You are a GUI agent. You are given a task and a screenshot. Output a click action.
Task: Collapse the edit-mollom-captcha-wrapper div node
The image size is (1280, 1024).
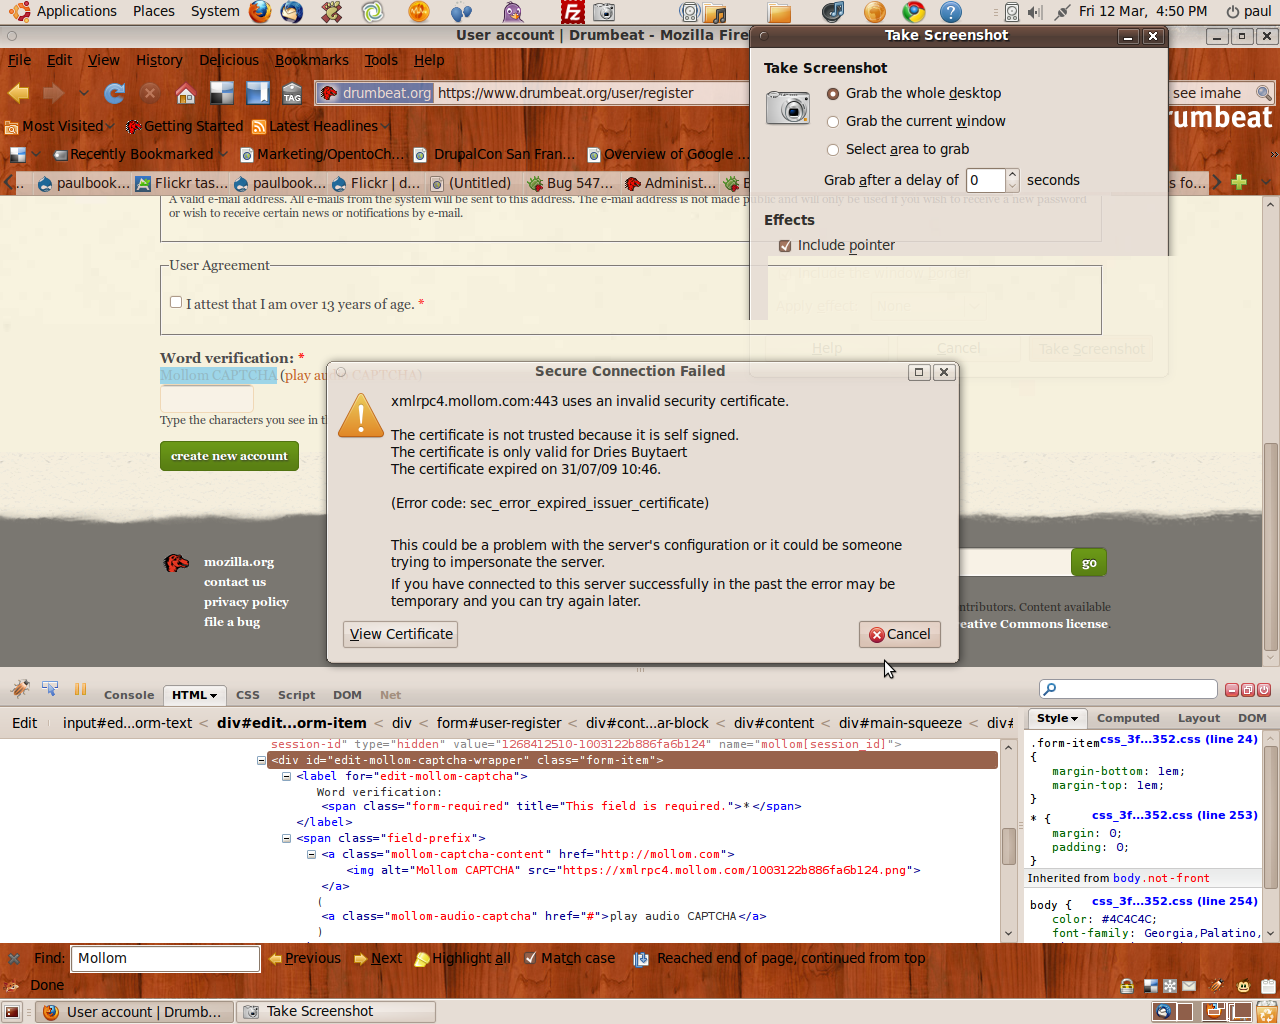(x=262, y=760)
